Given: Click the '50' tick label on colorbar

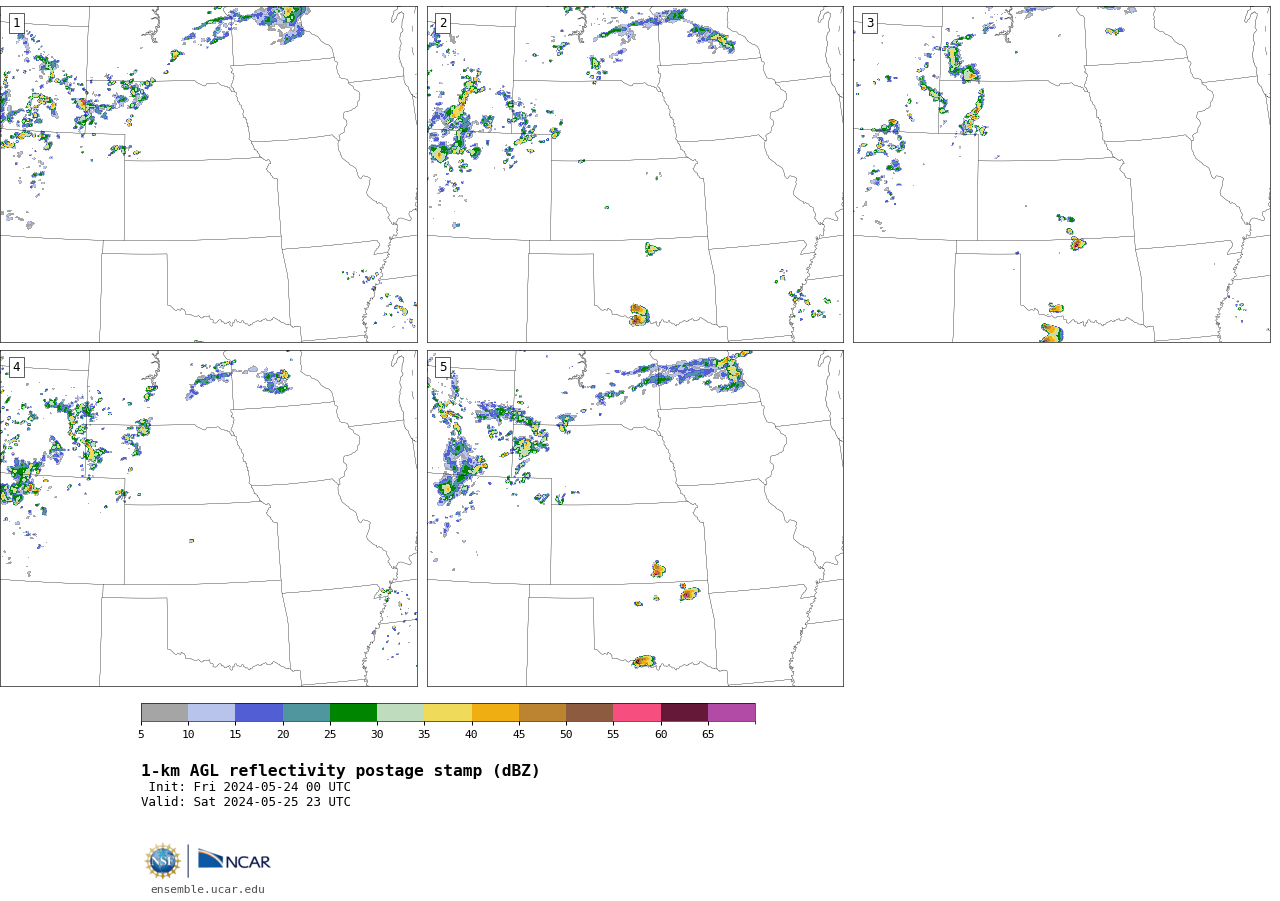Looking at the screenshot, I should [566, 735].
